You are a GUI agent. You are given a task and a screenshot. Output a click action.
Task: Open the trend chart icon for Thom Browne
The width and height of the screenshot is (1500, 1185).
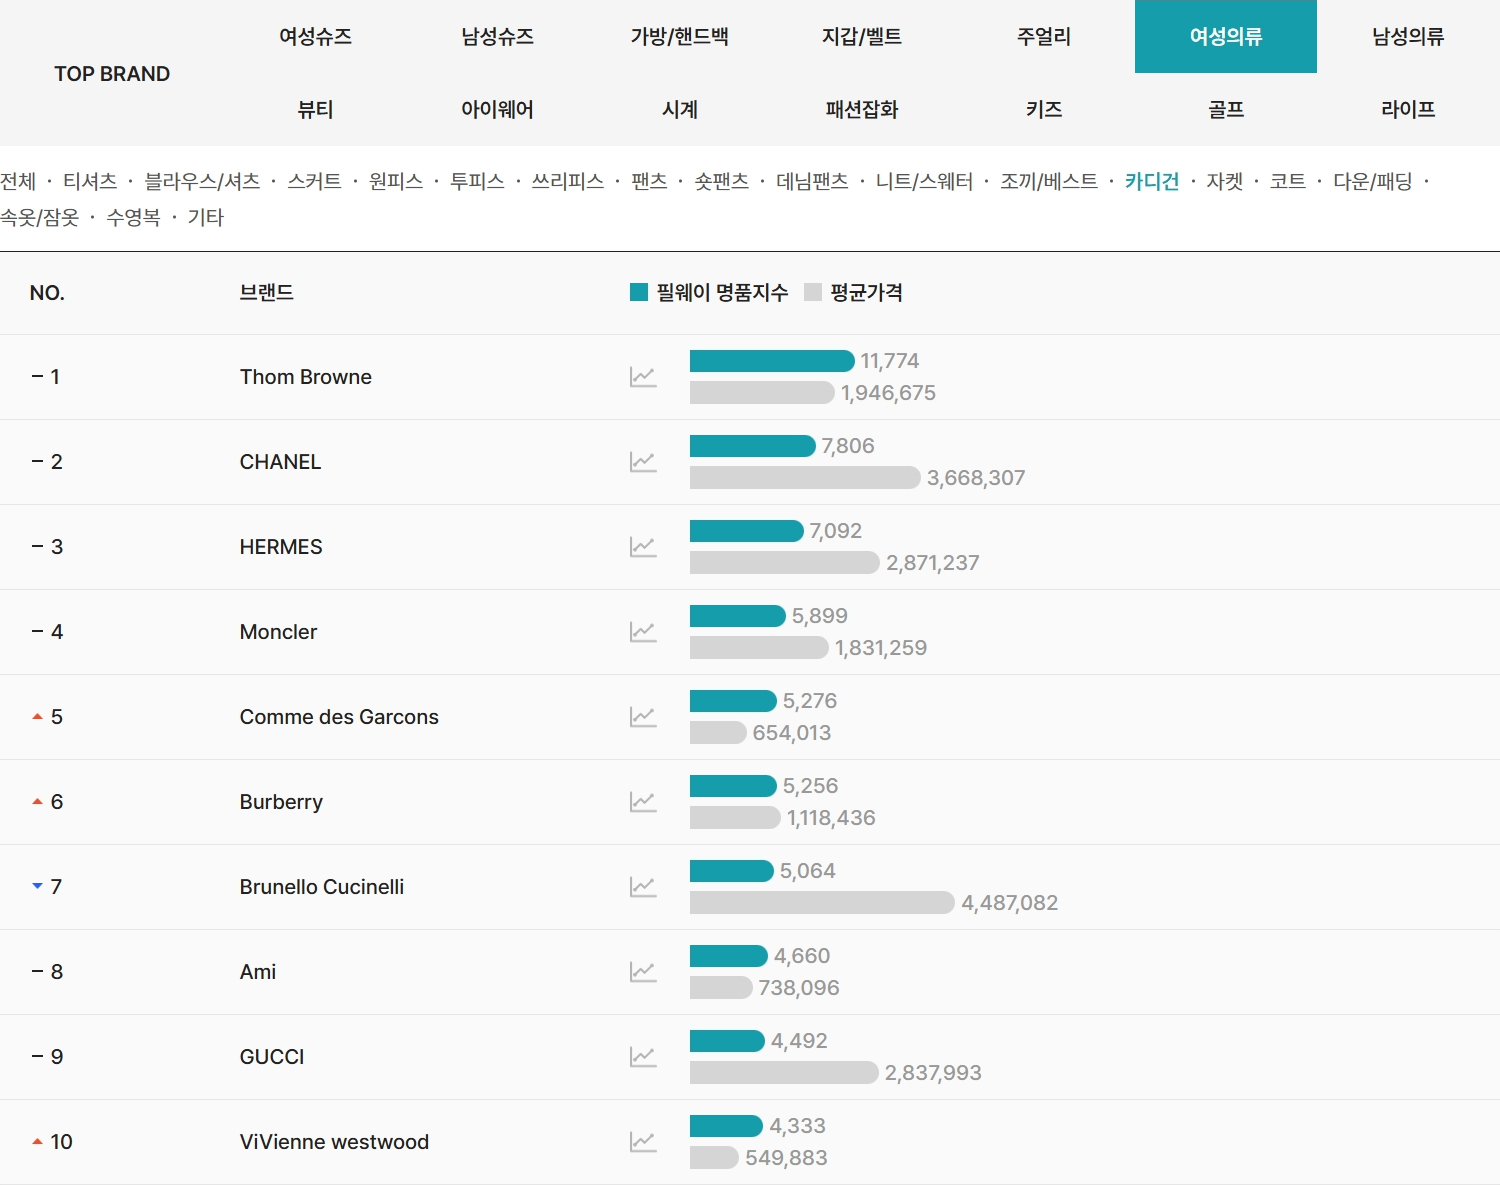point(643,377)
